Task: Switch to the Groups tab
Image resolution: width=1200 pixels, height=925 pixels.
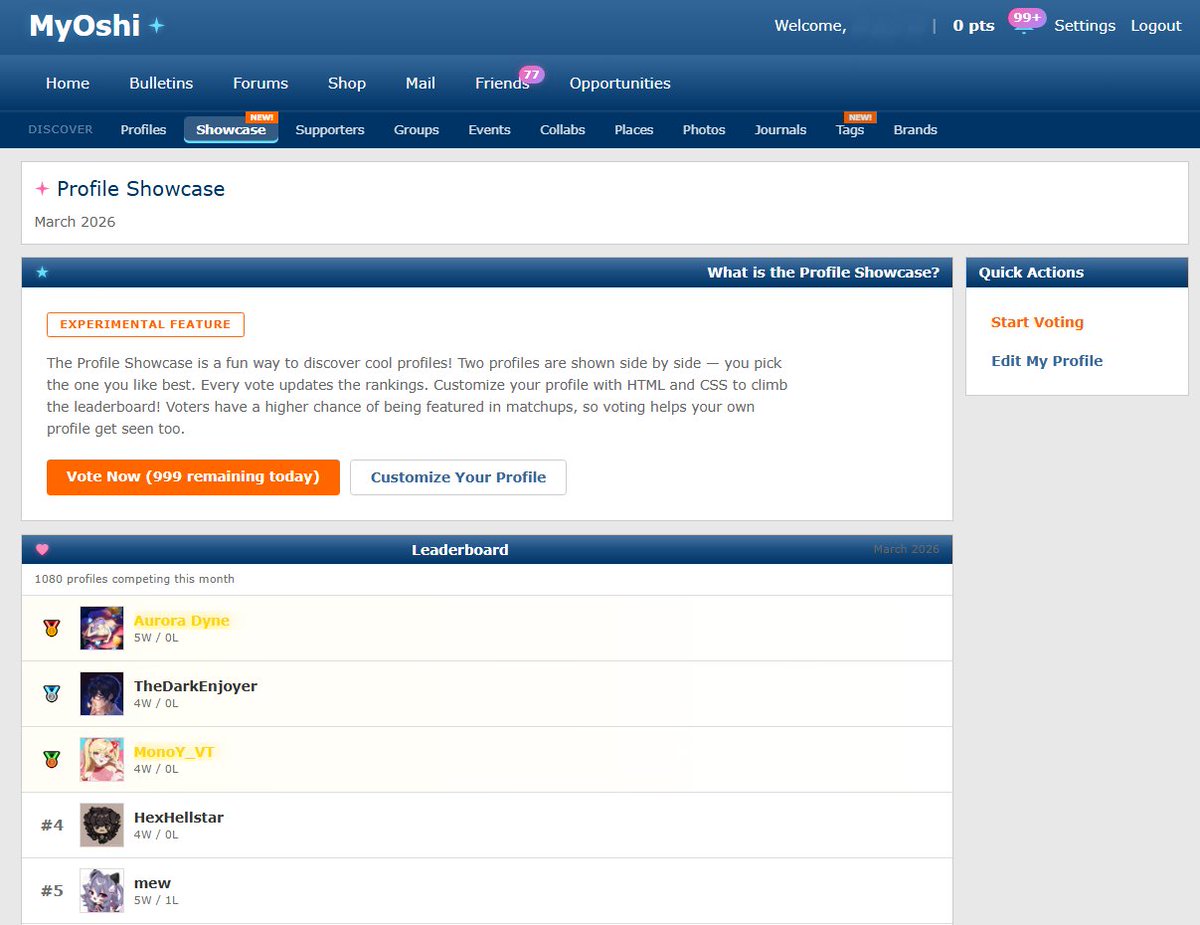Action: (x=416, y=130)
